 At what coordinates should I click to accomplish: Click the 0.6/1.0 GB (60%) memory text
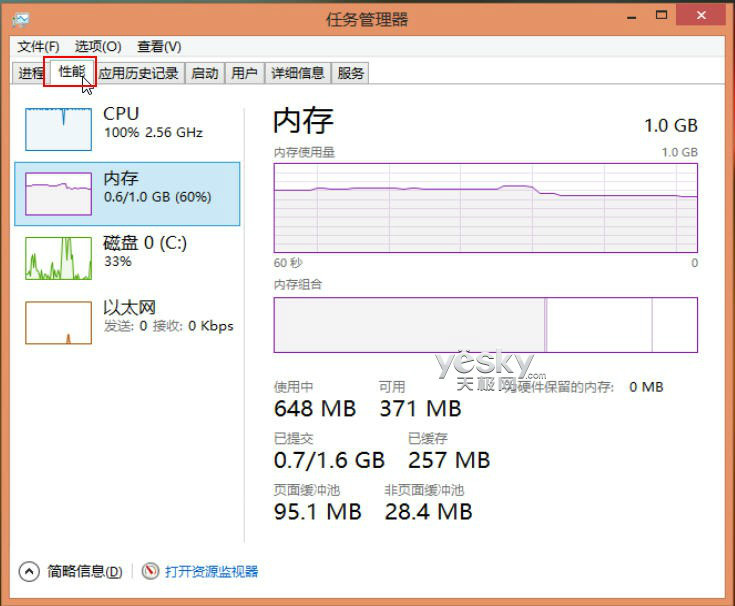tap(158, 197)
